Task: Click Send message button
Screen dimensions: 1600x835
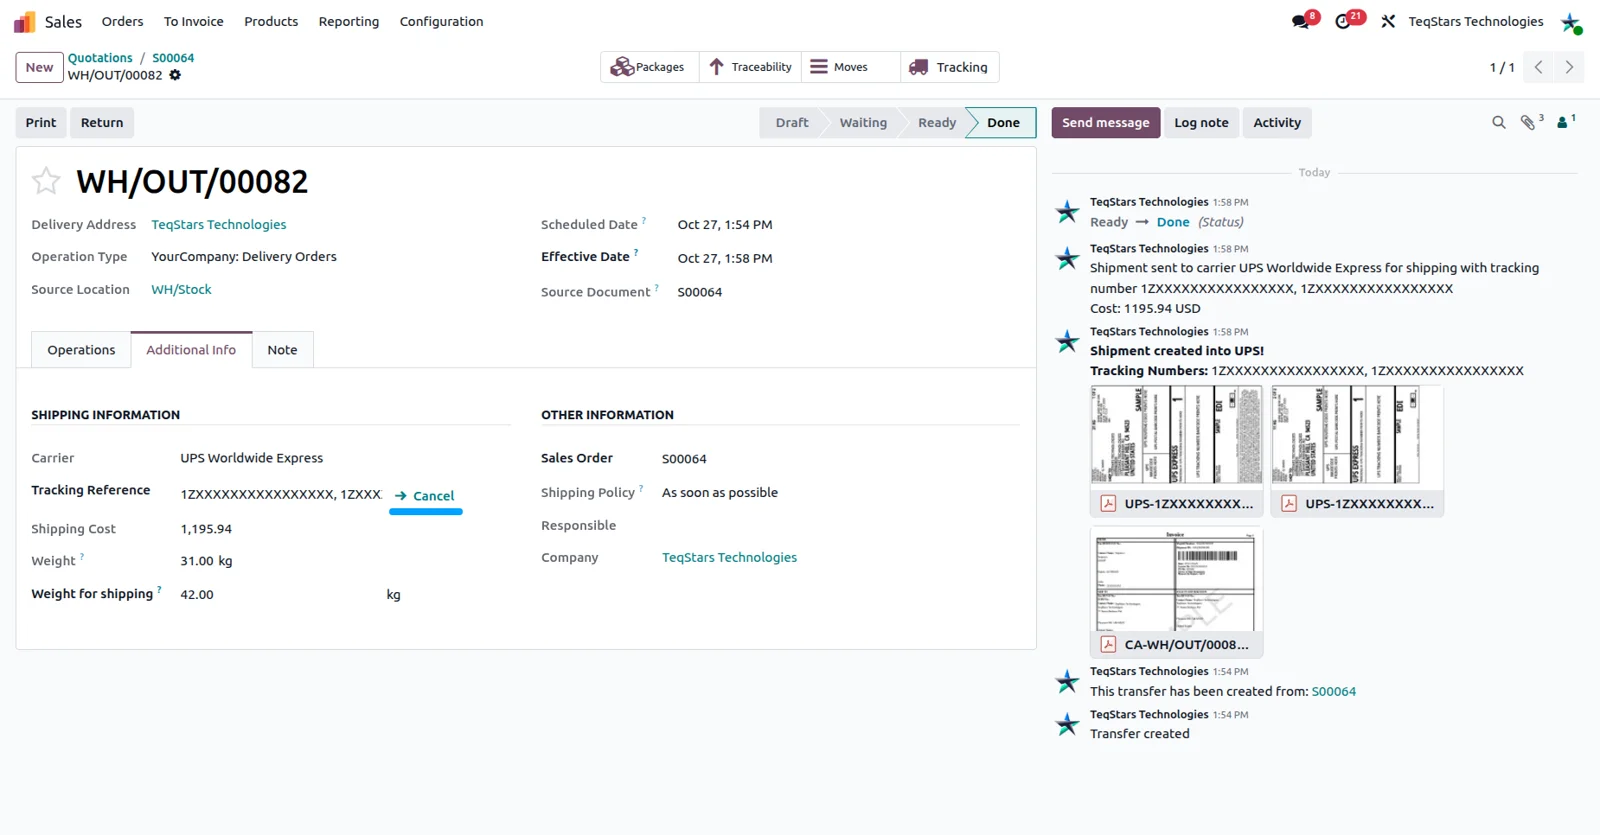Action: click(1106, 123)
